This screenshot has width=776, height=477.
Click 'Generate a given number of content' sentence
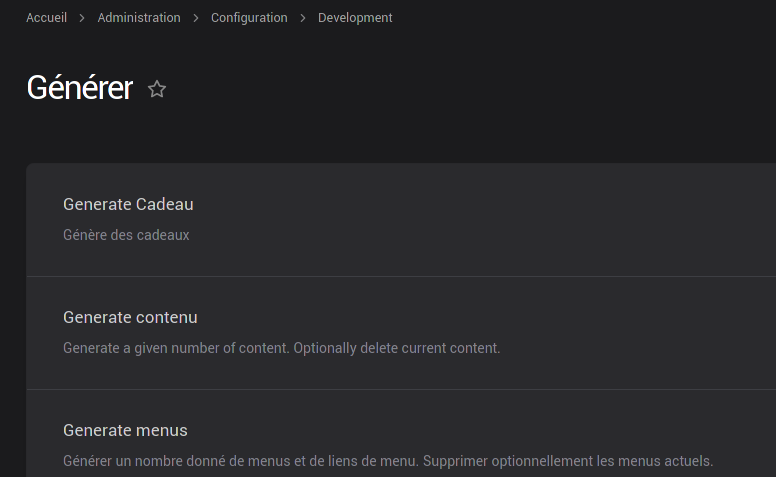pos(175,348)
